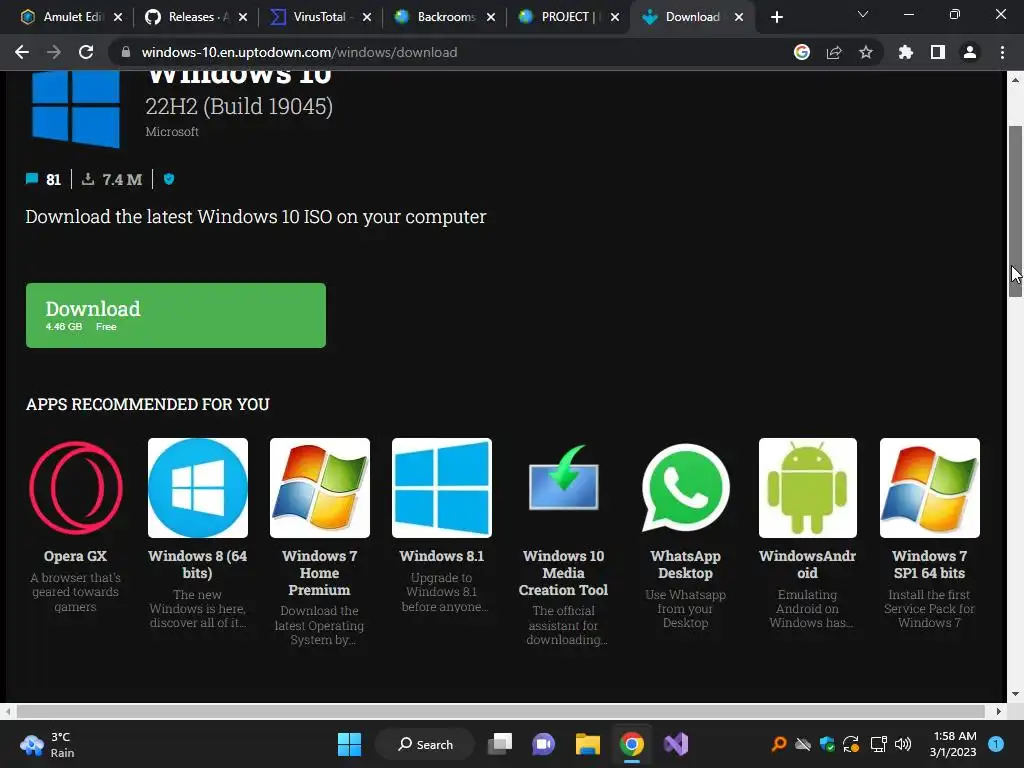Open the WindowsAndroid app icon
This screenshot has height=768, width=1024.
coord(808,488)
